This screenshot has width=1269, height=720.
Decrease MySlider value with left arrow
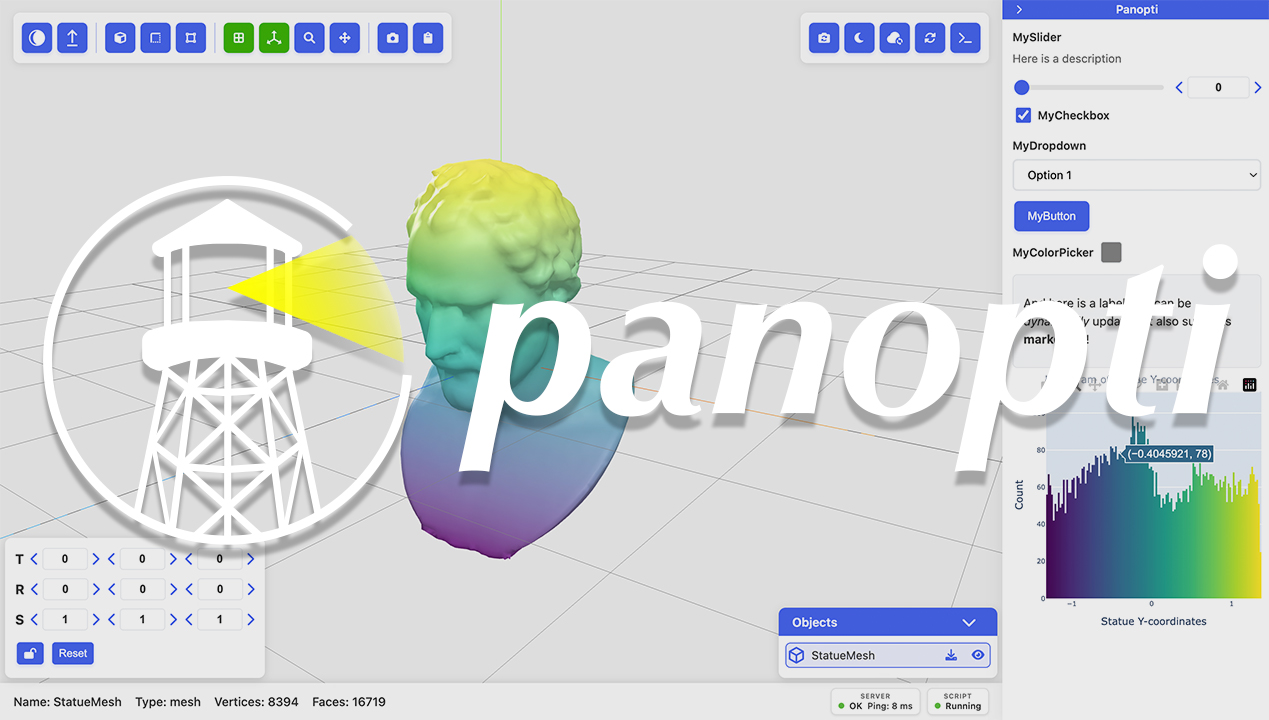[x=1179, y=88]
